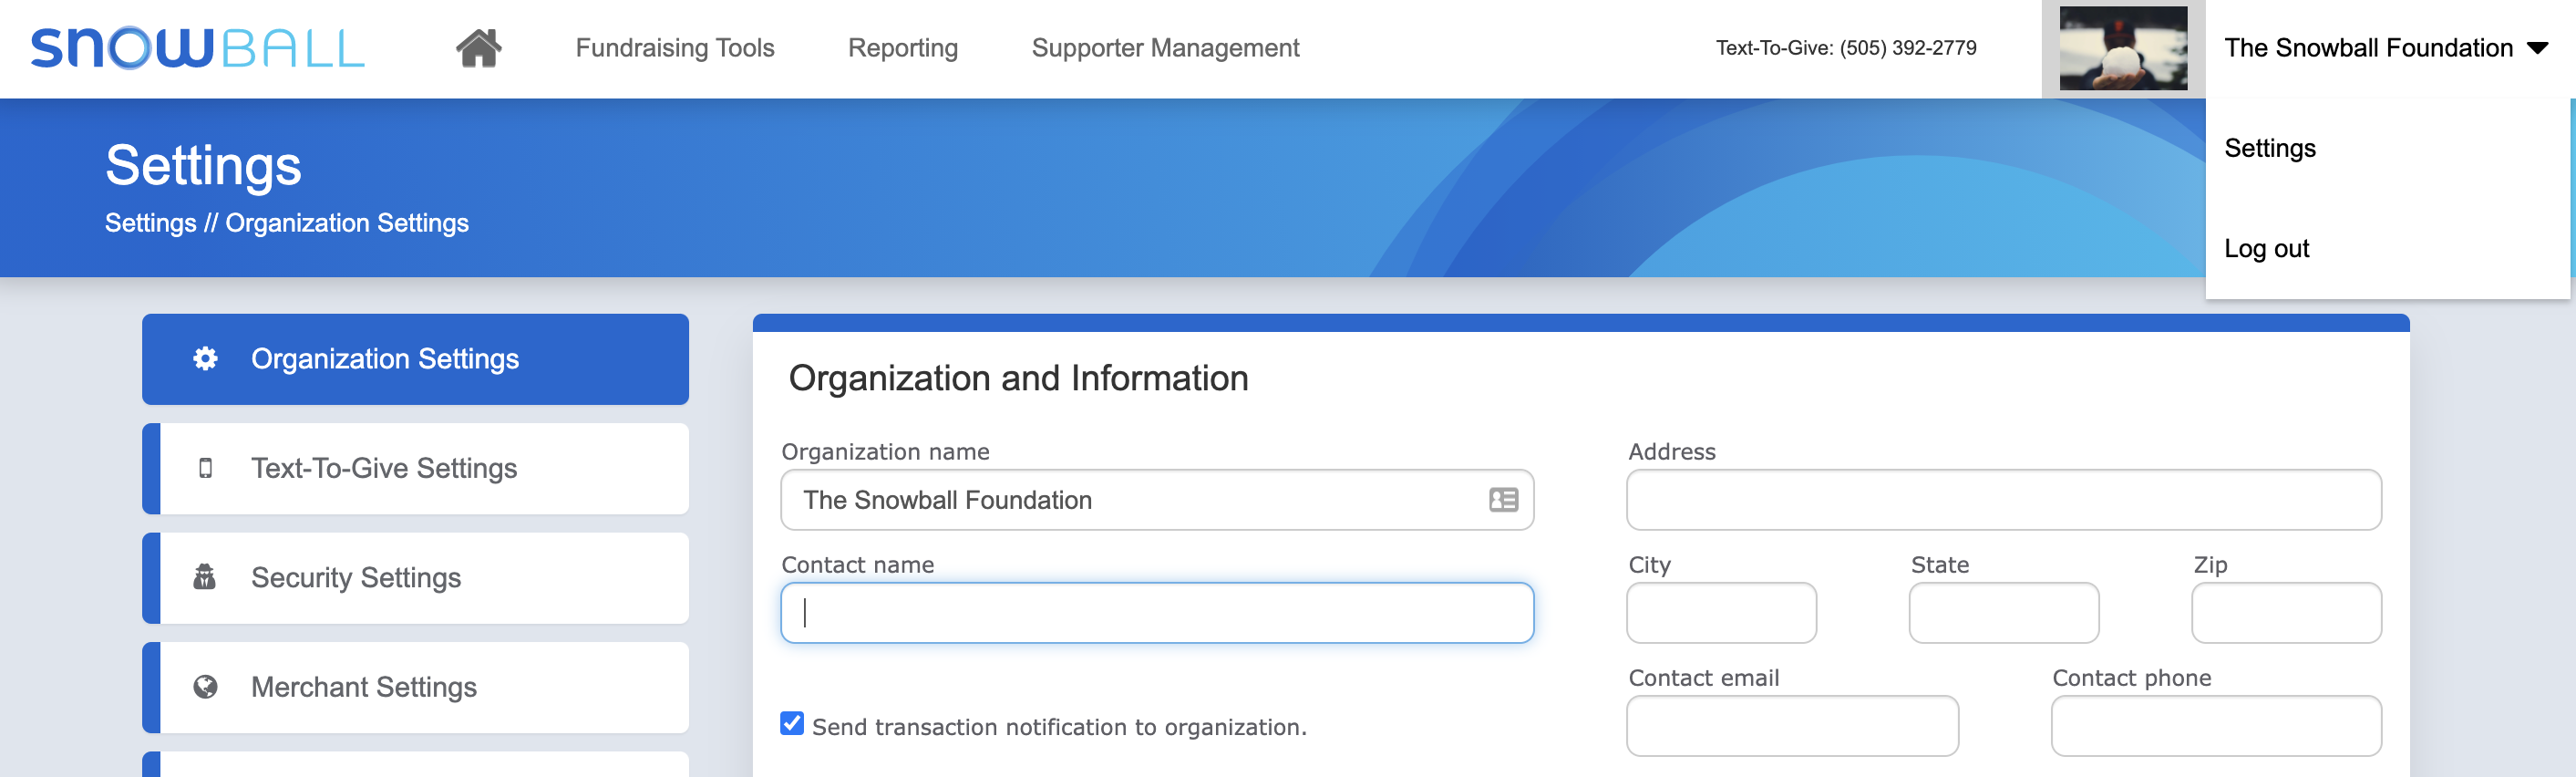Open the Reporting menu
Viewport: 2576px width, 777px height.
point(903,48)
